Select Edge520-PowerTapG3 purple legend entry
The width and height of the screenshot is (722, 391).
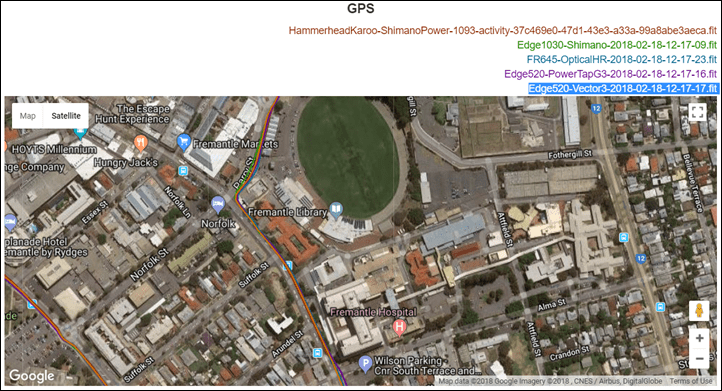[x=611, y=74]
